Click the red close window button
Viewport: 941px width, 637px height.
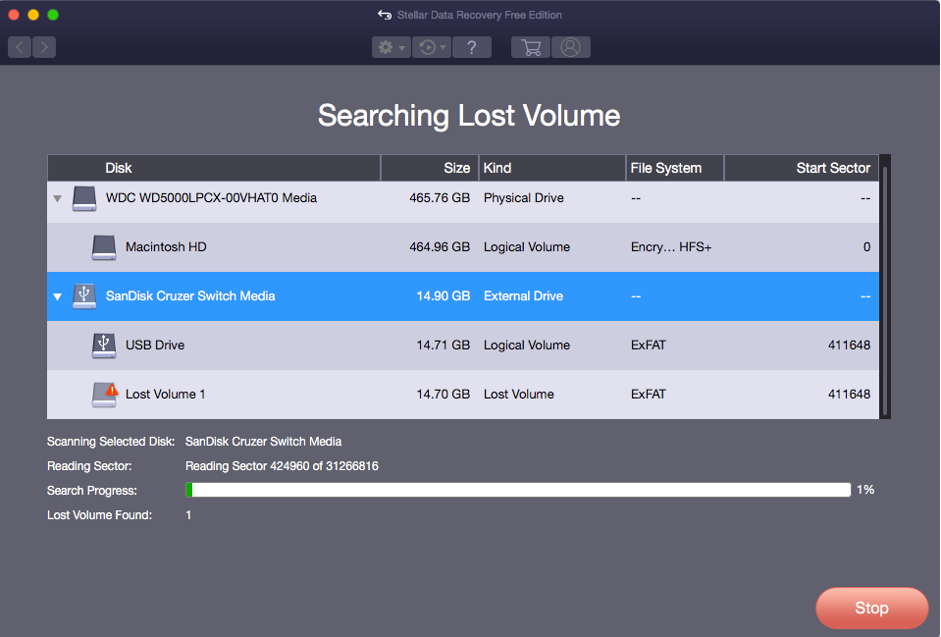tap(14, 14)
